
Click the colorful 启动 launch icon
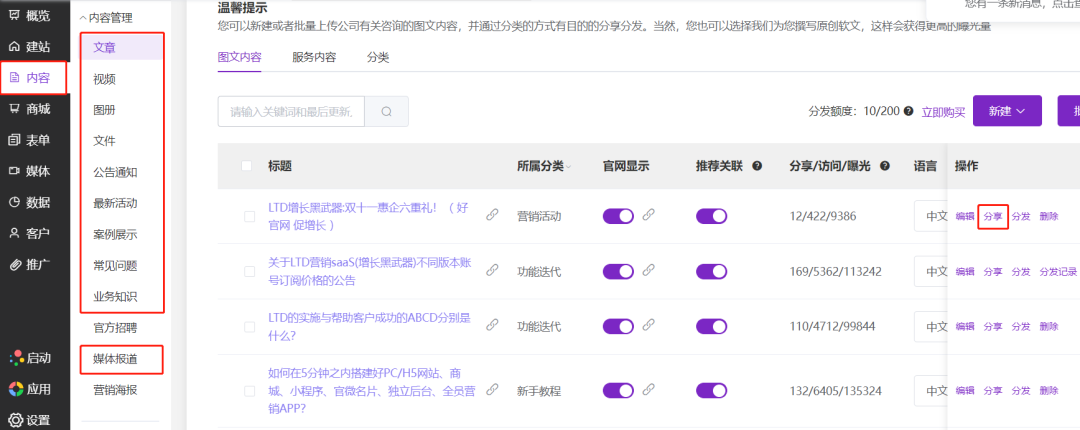[x=16, y=358]
